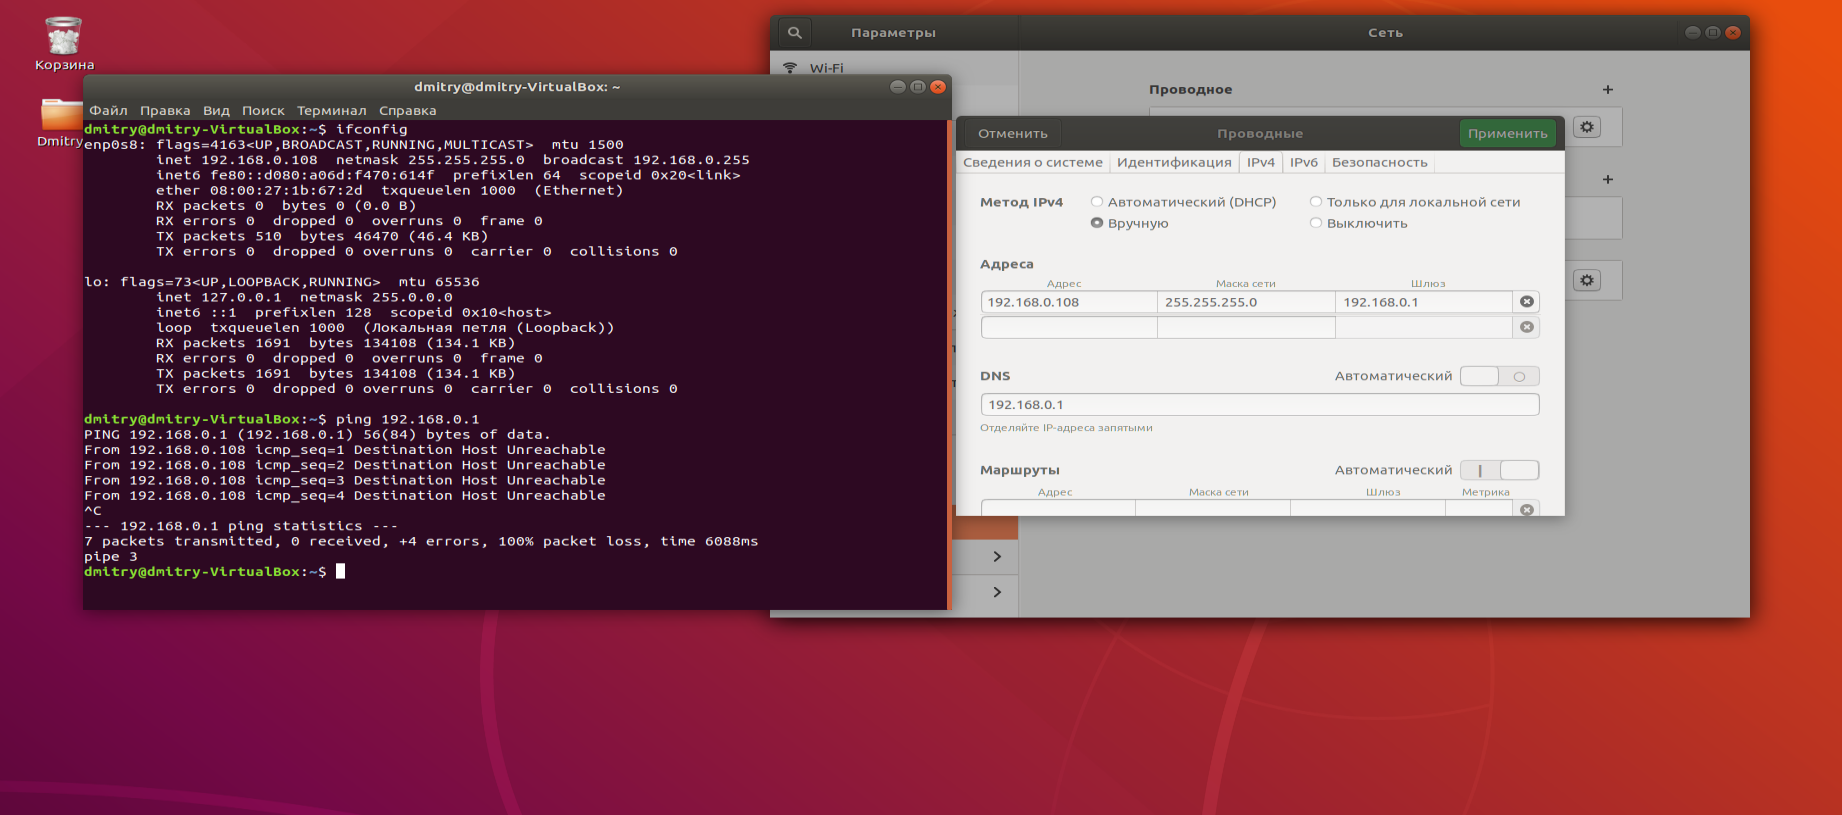This screenshot has height=815, width=1842.
Task: Maximize the terminal window
Action: point(918,87)
